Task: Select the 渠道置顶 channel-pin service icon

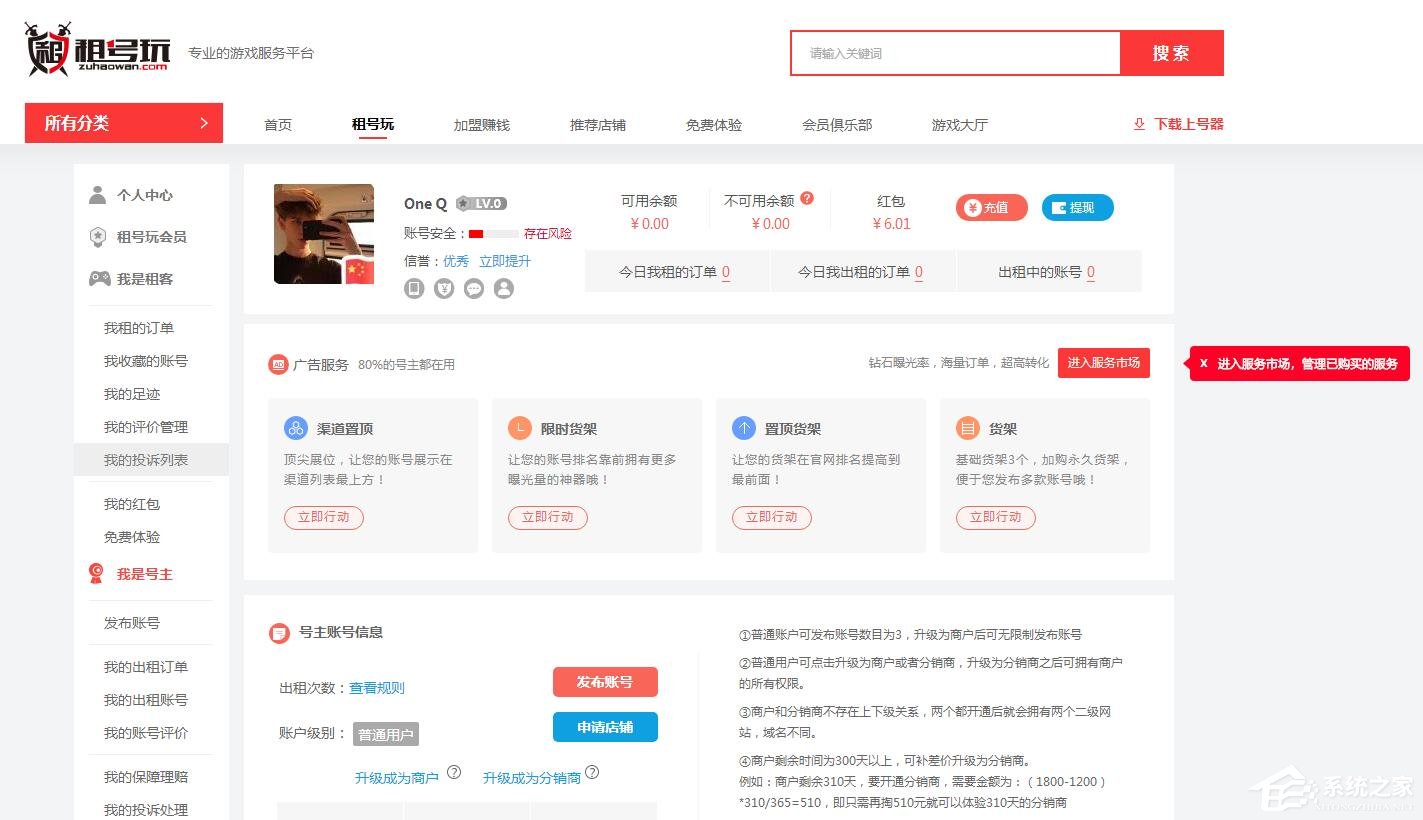Action: pos(295,427)
